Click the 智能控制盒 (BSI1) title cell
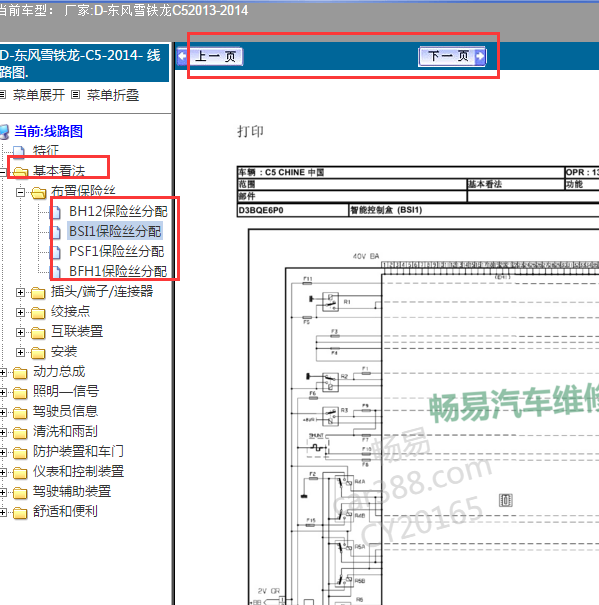Screen dimensions: 599x605 click(474, 210)
